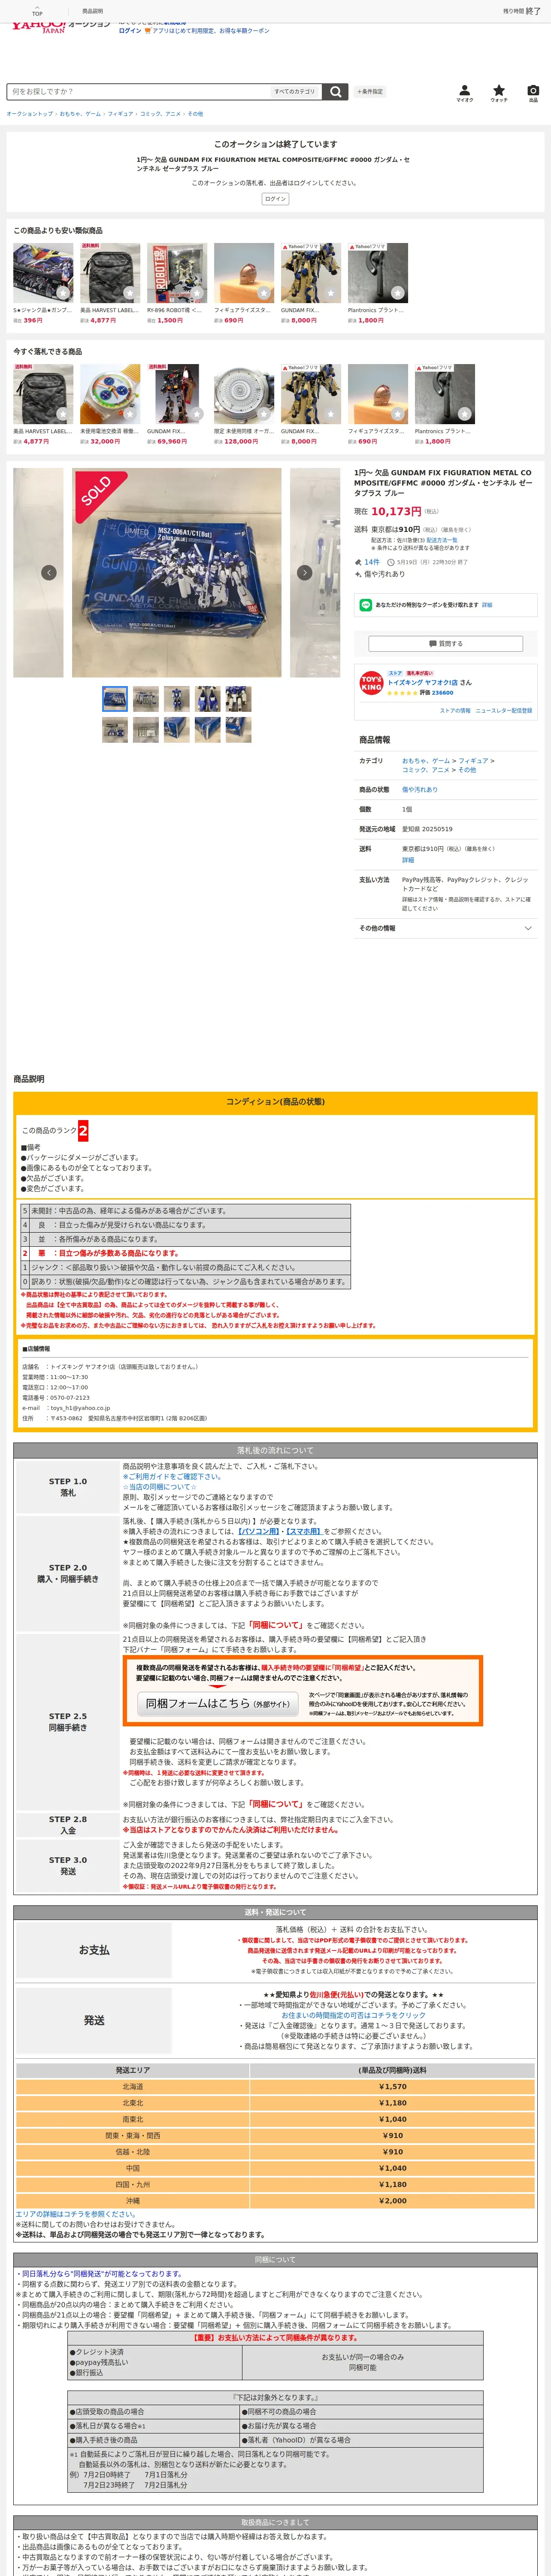
Task: Click the 質問する button
Action: 446,644
